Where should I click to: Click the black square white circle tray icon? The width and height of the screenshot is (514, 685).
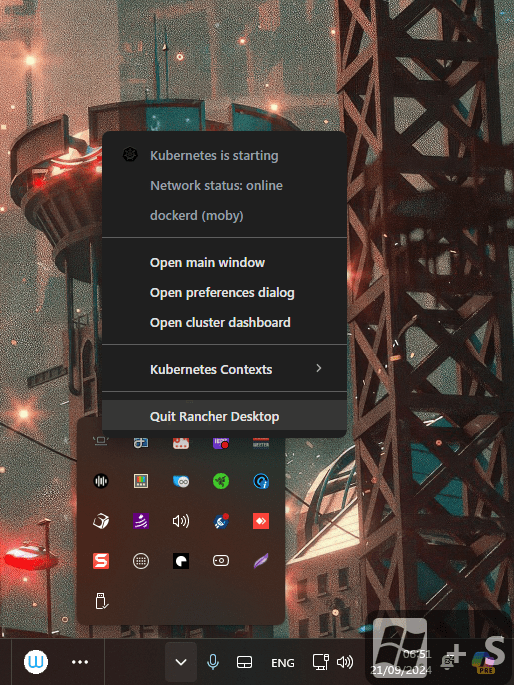click(181, 560)
